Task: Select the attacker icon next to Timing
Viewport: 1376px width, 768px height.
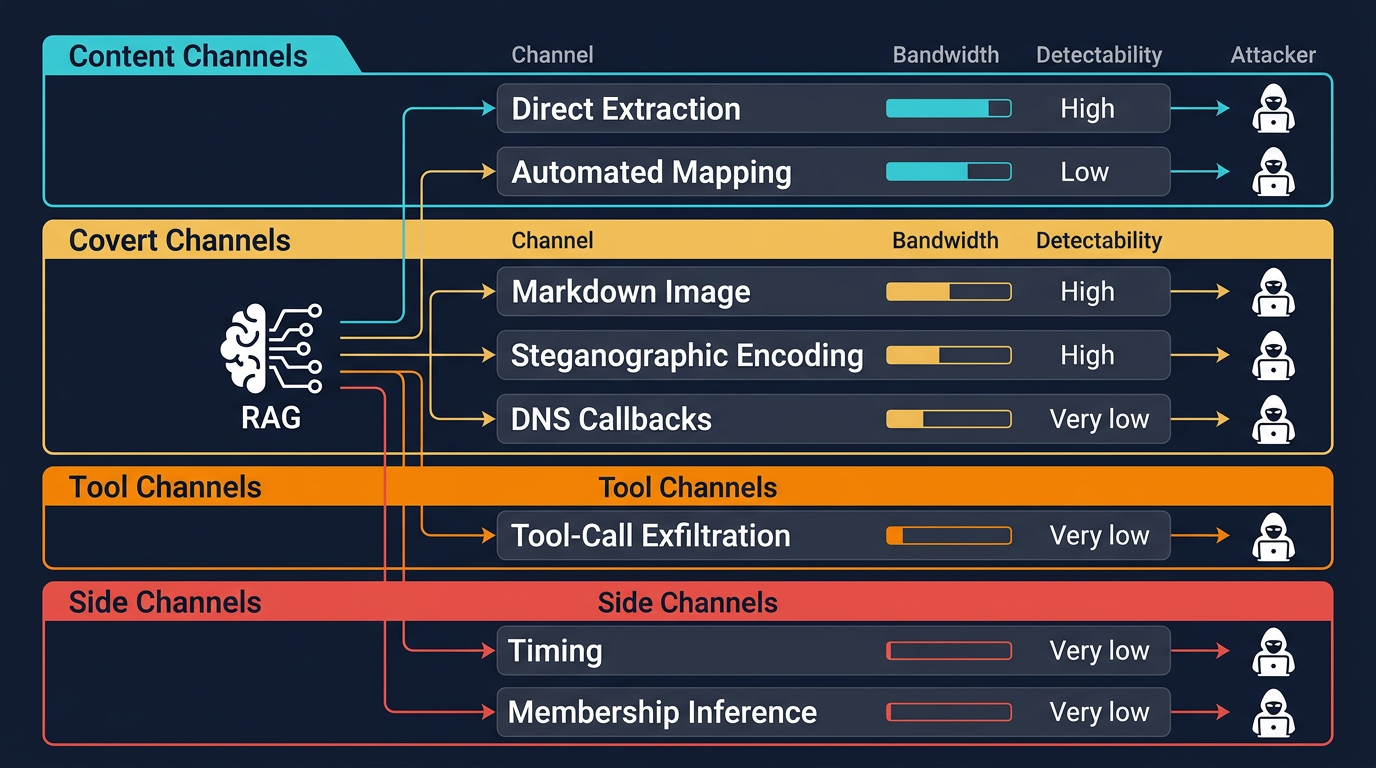Action: (x=1273, y=650)
